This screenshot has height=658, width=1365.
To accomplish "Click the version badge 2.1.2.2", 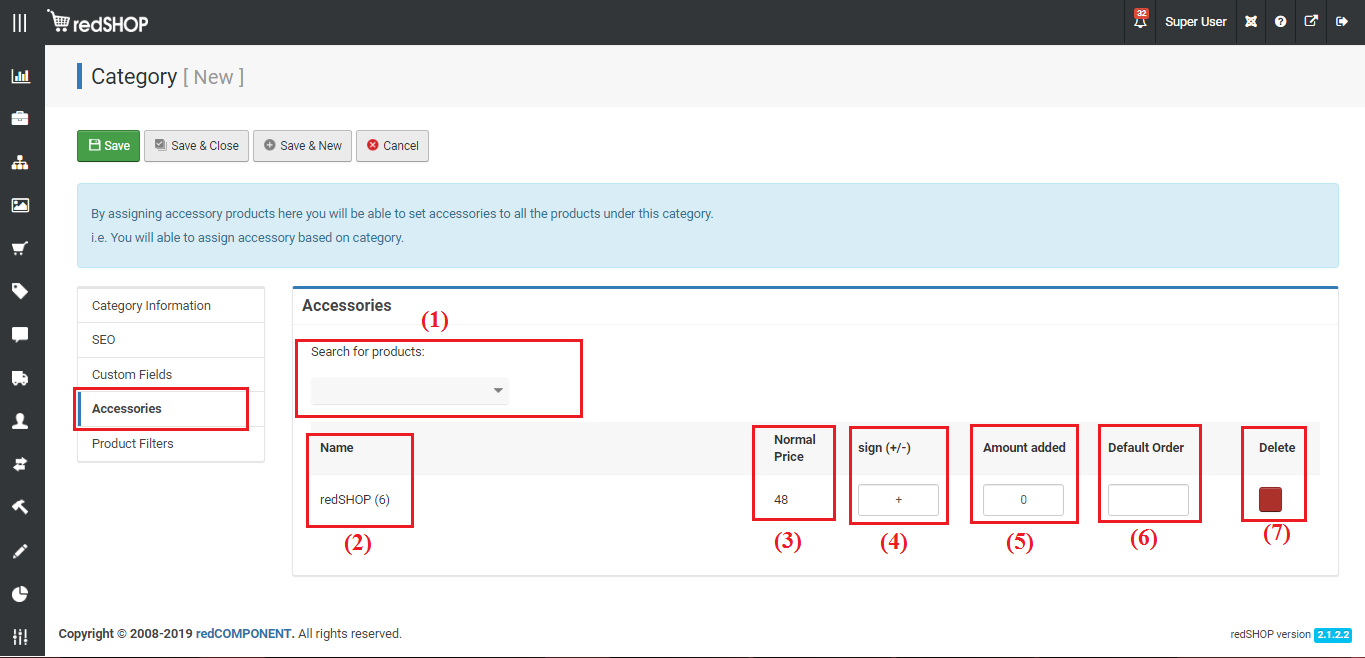I will [1333, 634].
